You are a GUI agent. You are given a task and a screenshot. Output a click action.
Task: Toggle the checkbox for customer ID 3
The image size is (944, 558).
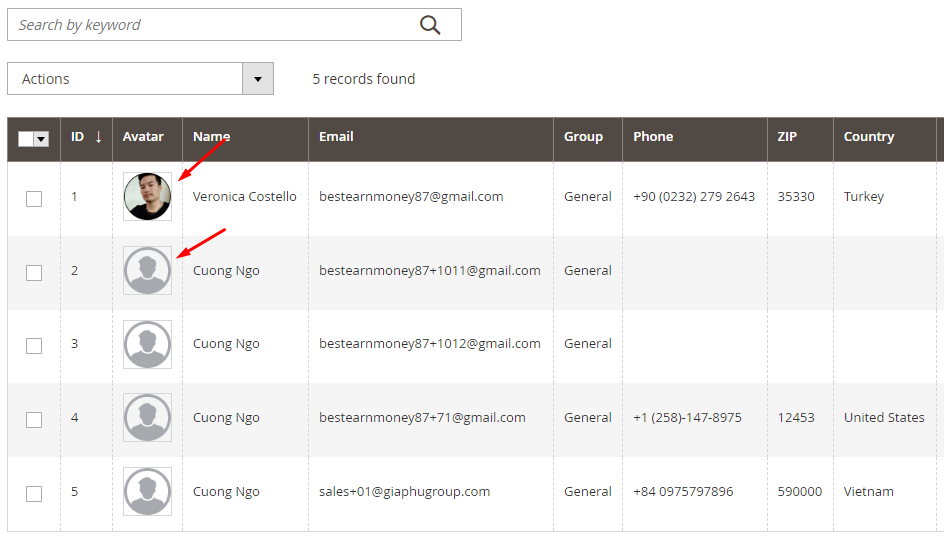click(34, 345)
